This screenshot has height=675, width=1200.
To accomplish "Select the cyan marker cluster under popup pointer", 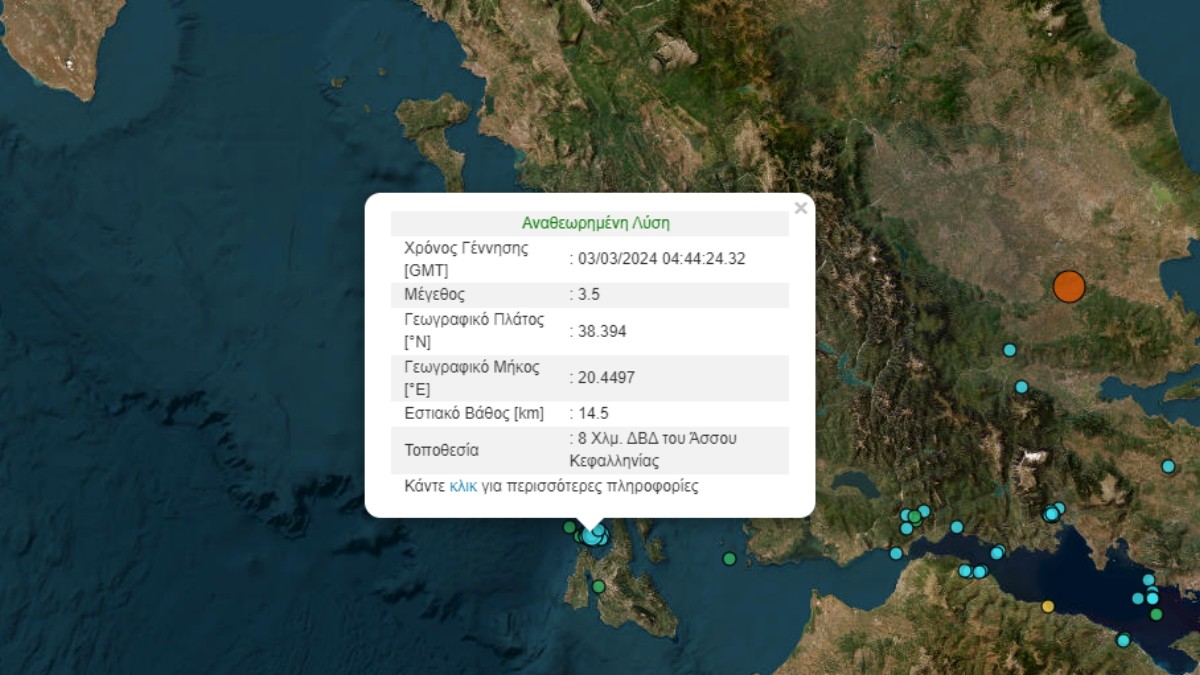I will coord(594,537).
